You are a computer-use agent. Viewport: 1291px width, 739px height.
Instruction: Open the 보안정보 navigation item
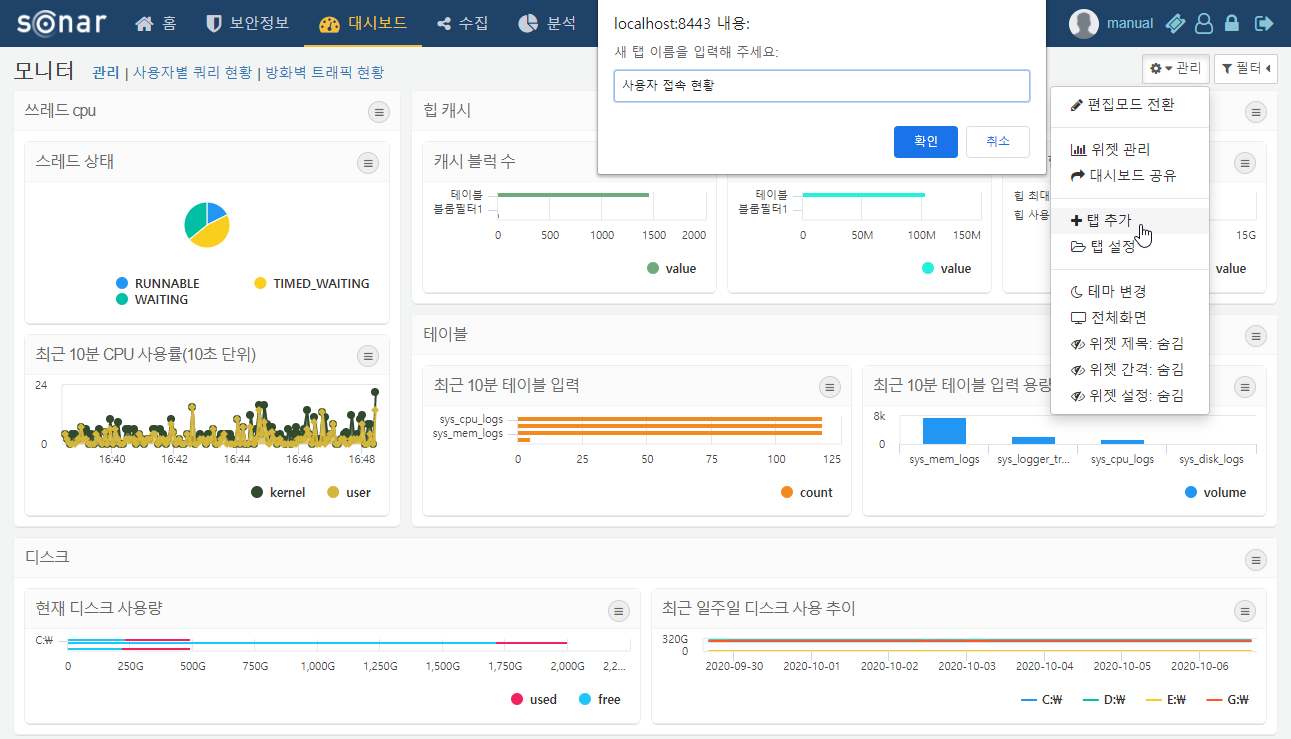pos(247,23)
